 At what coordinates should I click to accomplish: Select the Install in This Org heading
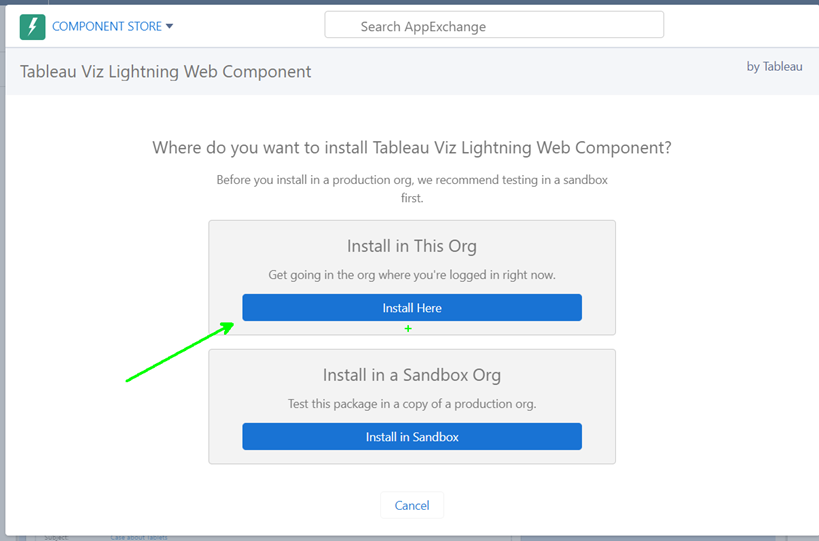coord(411,246)
